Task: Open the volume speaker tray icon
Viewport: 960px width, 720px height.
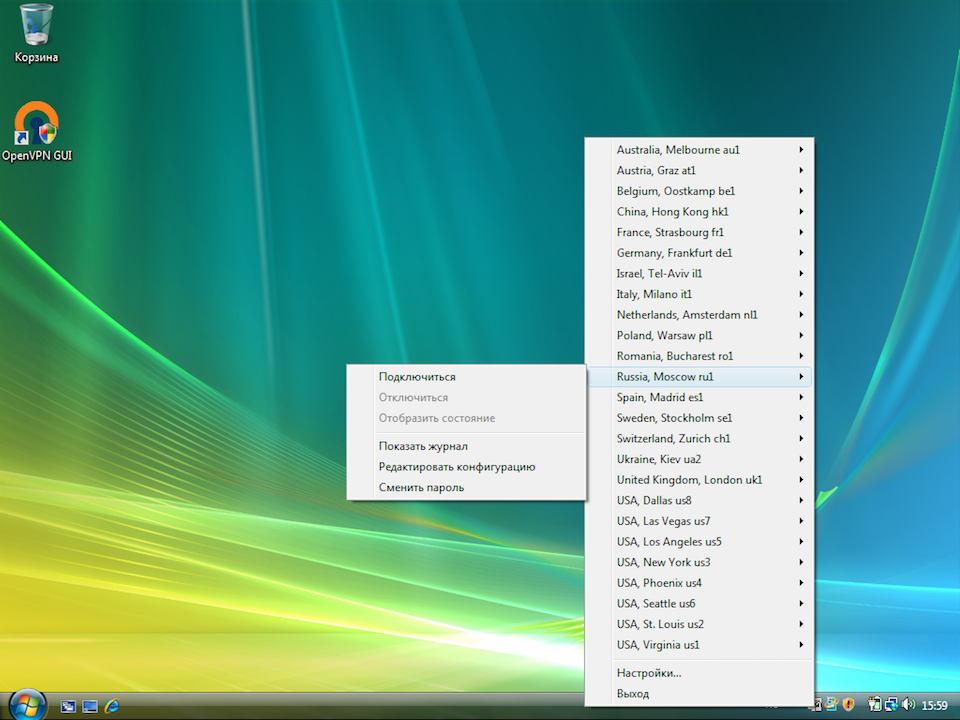Action: pyautogui.click(x=908, y=704)
